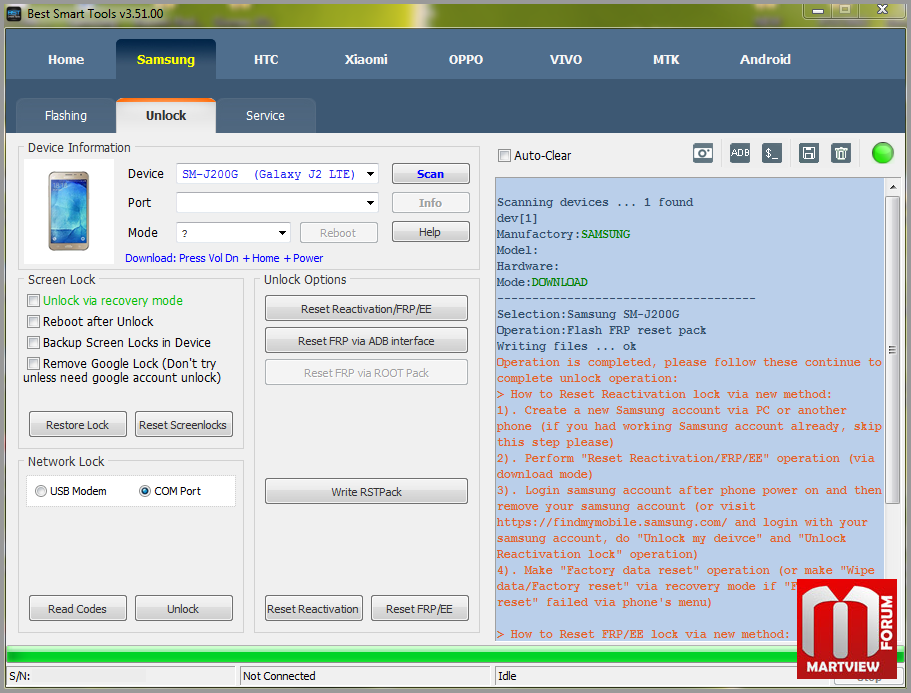Open the command shell terminal icon
The height and width of the screenshot is (693, 911).
772,153
